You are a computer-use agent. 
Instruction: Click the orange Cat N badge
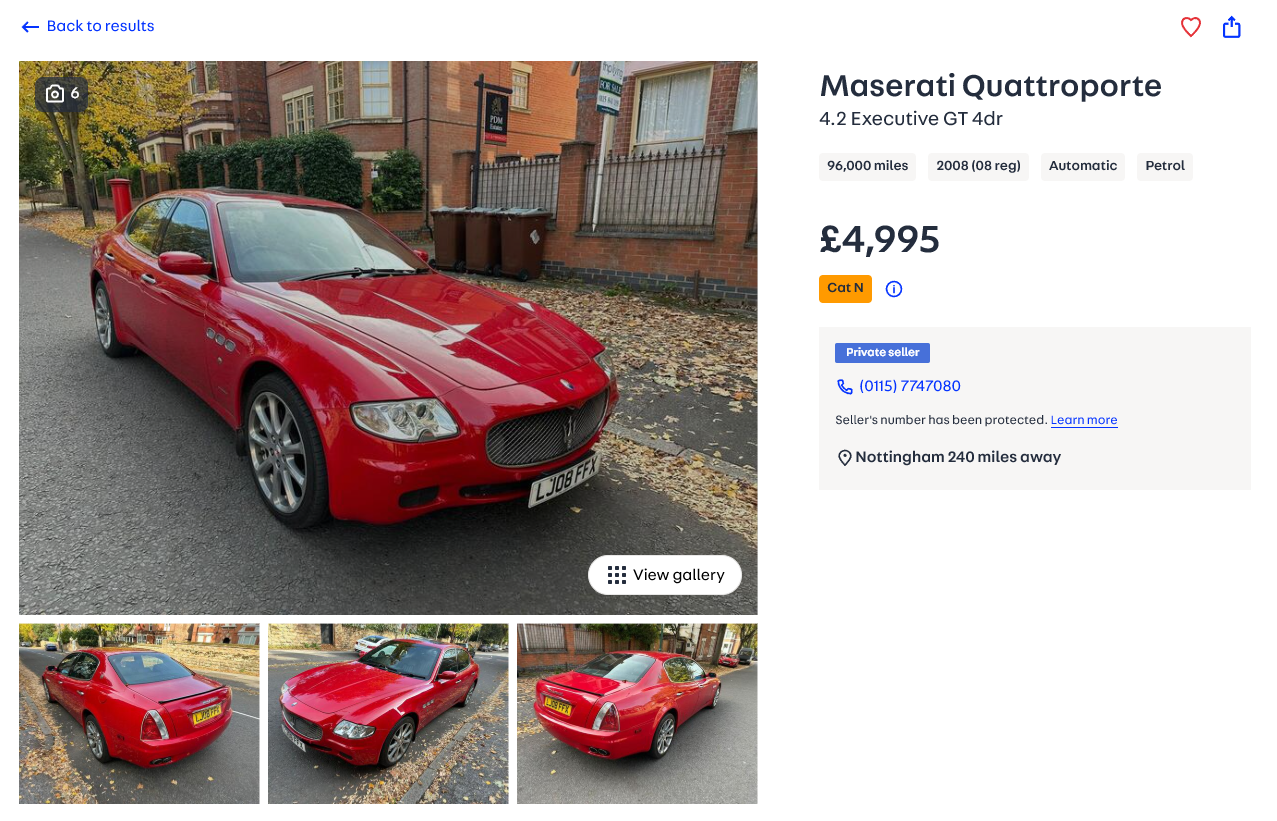(x=845, y=289)
